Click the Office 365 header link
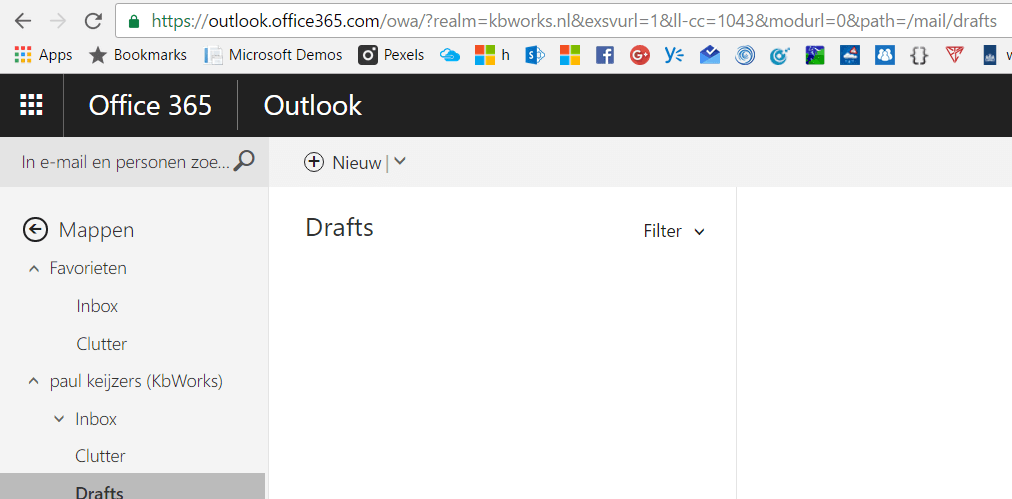Screen dimensions: 1012x499 pyautogui.click(x=150, y=105)
